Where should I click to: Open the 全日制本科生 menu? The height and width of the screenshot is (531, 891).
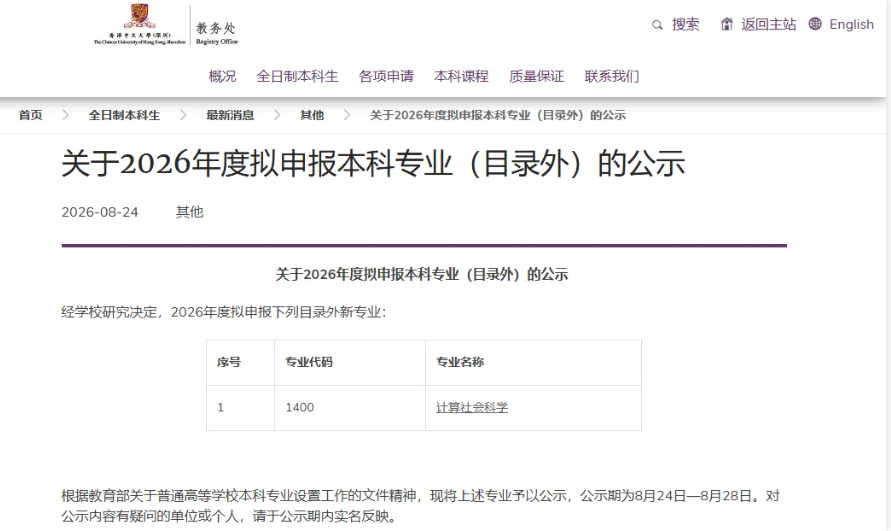[297, 76]
